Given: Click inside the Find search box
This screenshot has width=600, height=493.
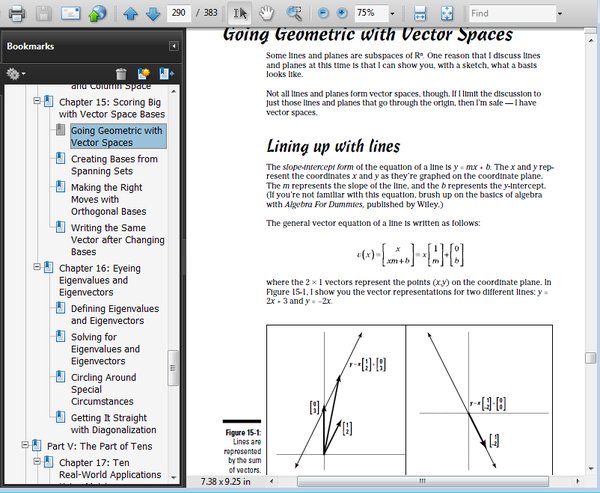Looking at the screenshot, I should coord(512,13).
